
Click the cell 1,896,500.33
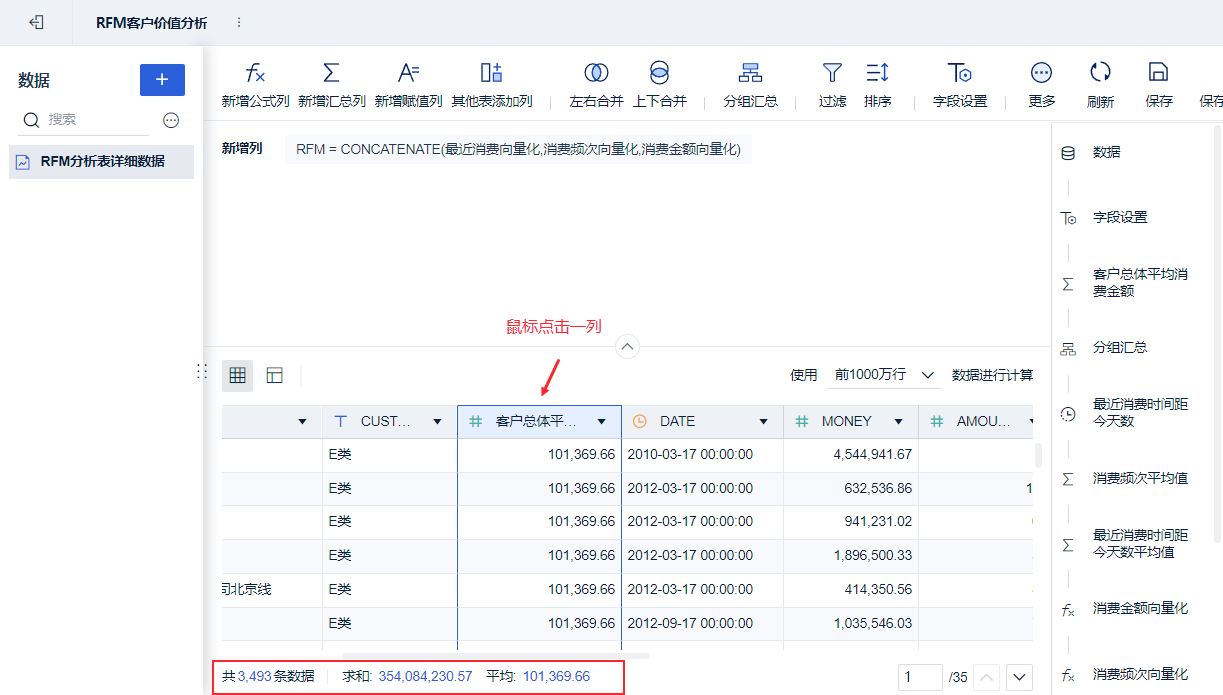(852, 555)
